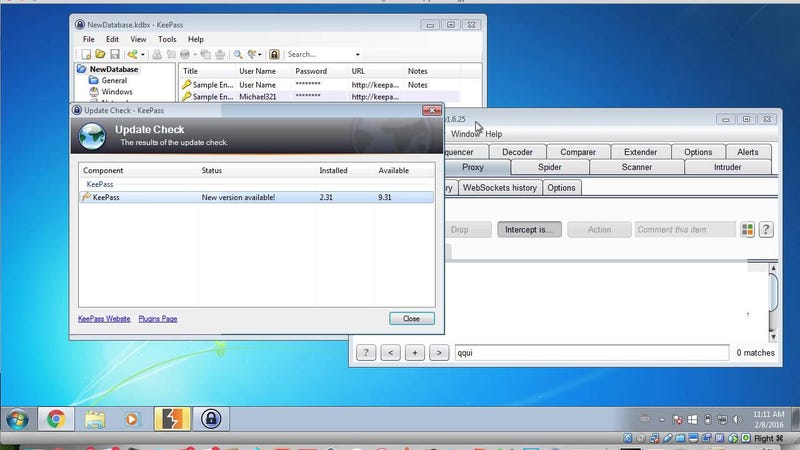This screenshot has height=450, width=800.
Task: Show hidden tray icons arrow
Action: 662,420
